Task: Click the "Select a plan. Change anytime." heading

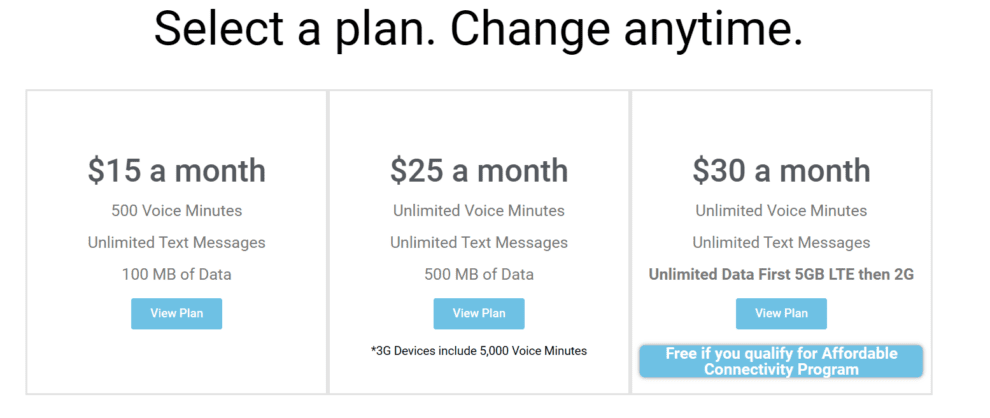Action: point(478,30)
